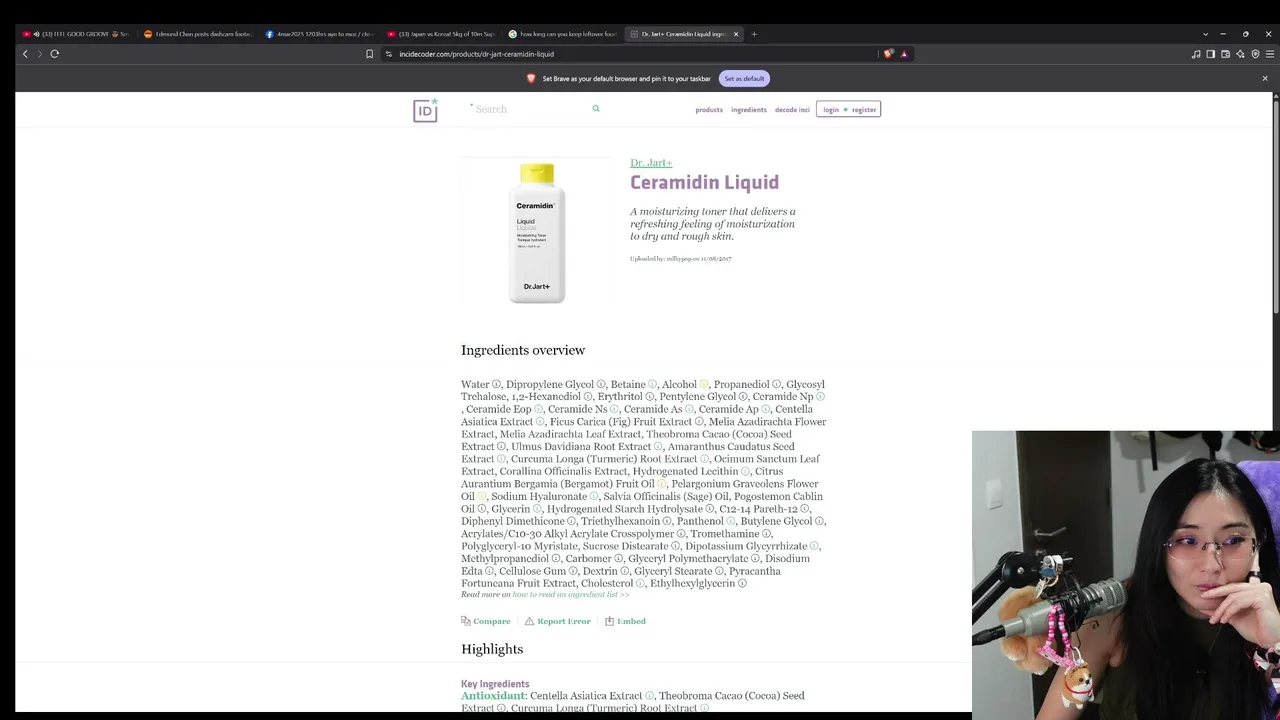Bookmark this page from the address bar
The image size is (1280, 720).
369,54
